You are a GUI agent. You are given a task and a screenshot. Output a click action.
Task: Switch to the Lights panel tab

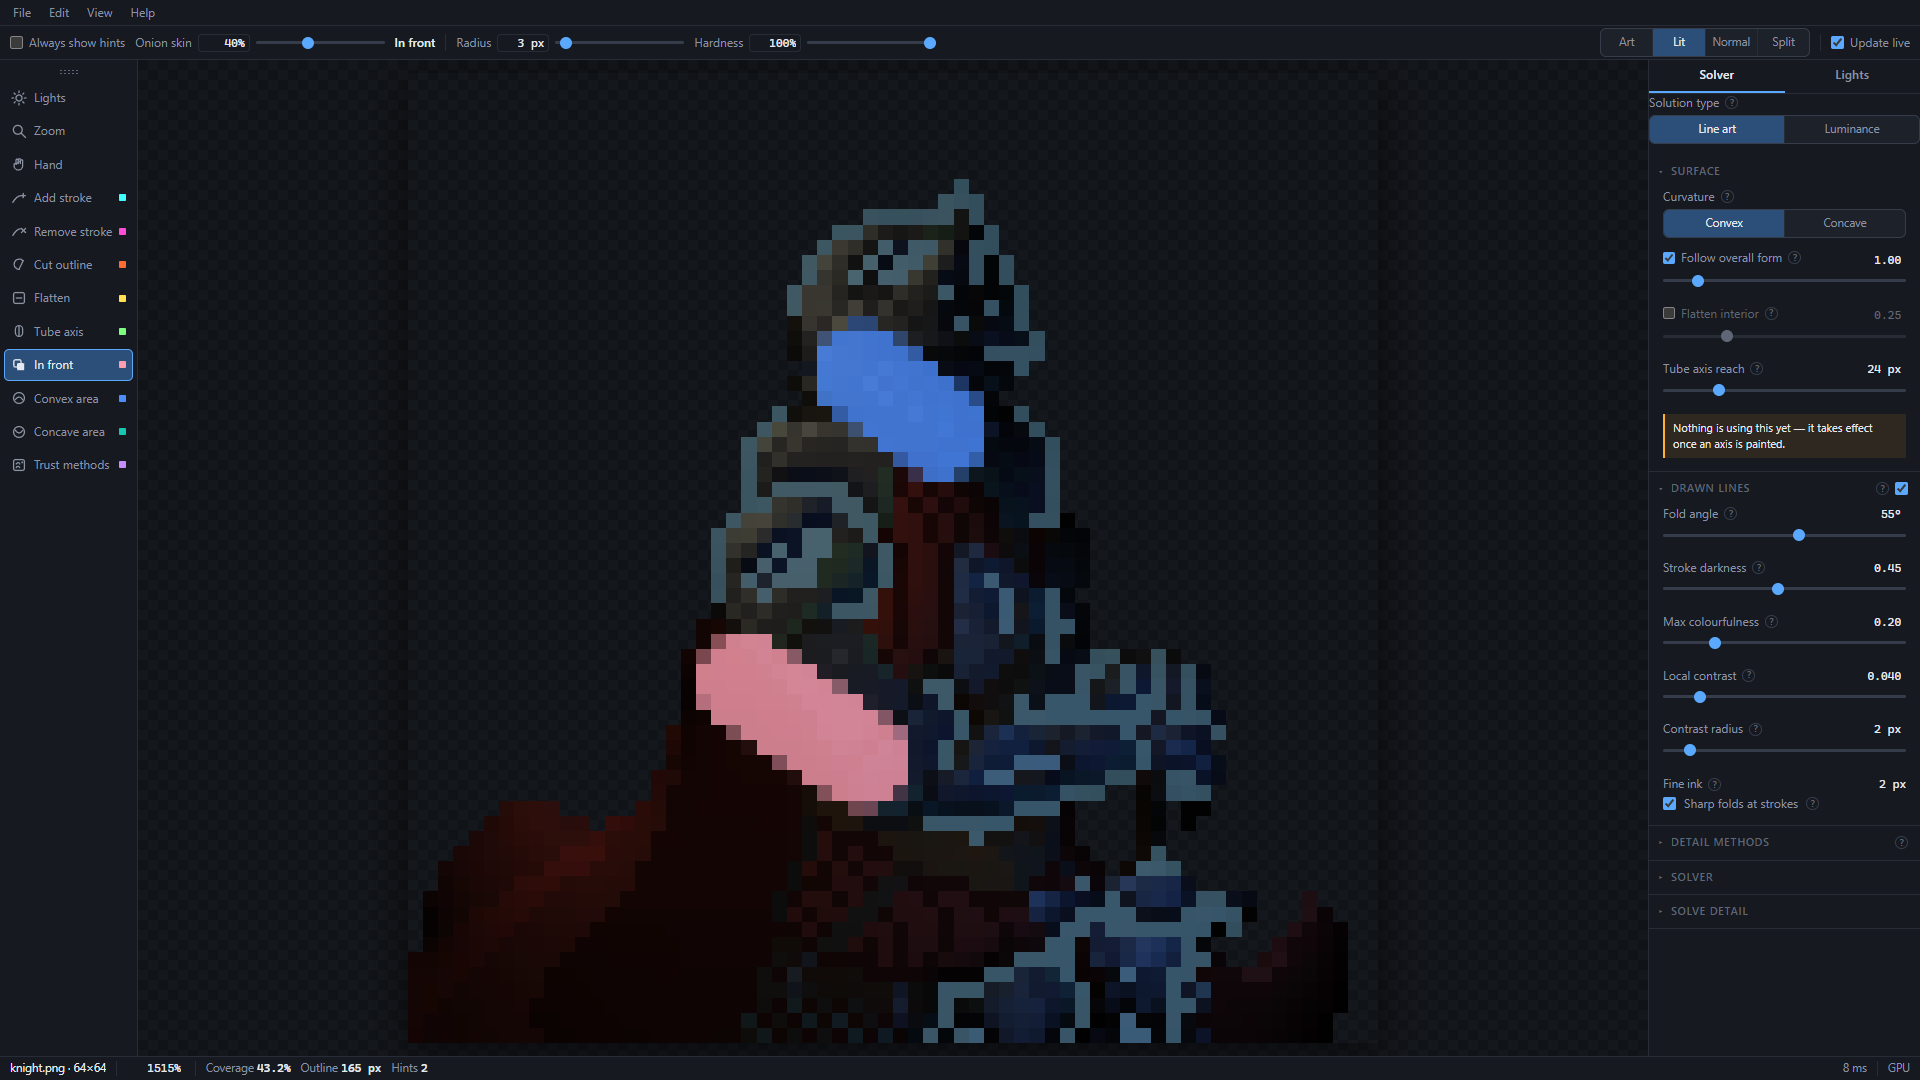[x=1851, y=75]
